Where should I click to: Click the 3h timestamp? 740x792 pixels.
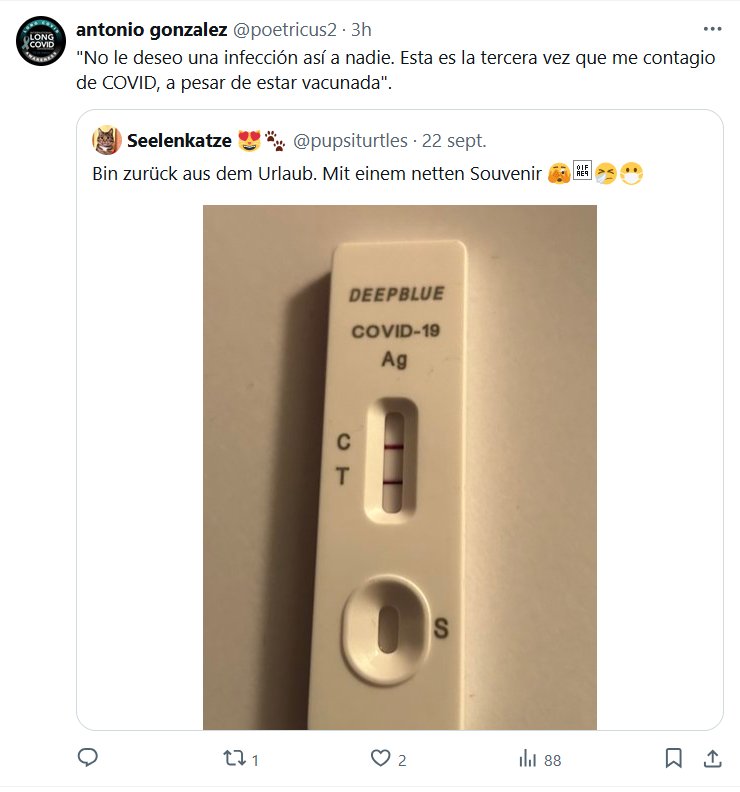point(360,29)
